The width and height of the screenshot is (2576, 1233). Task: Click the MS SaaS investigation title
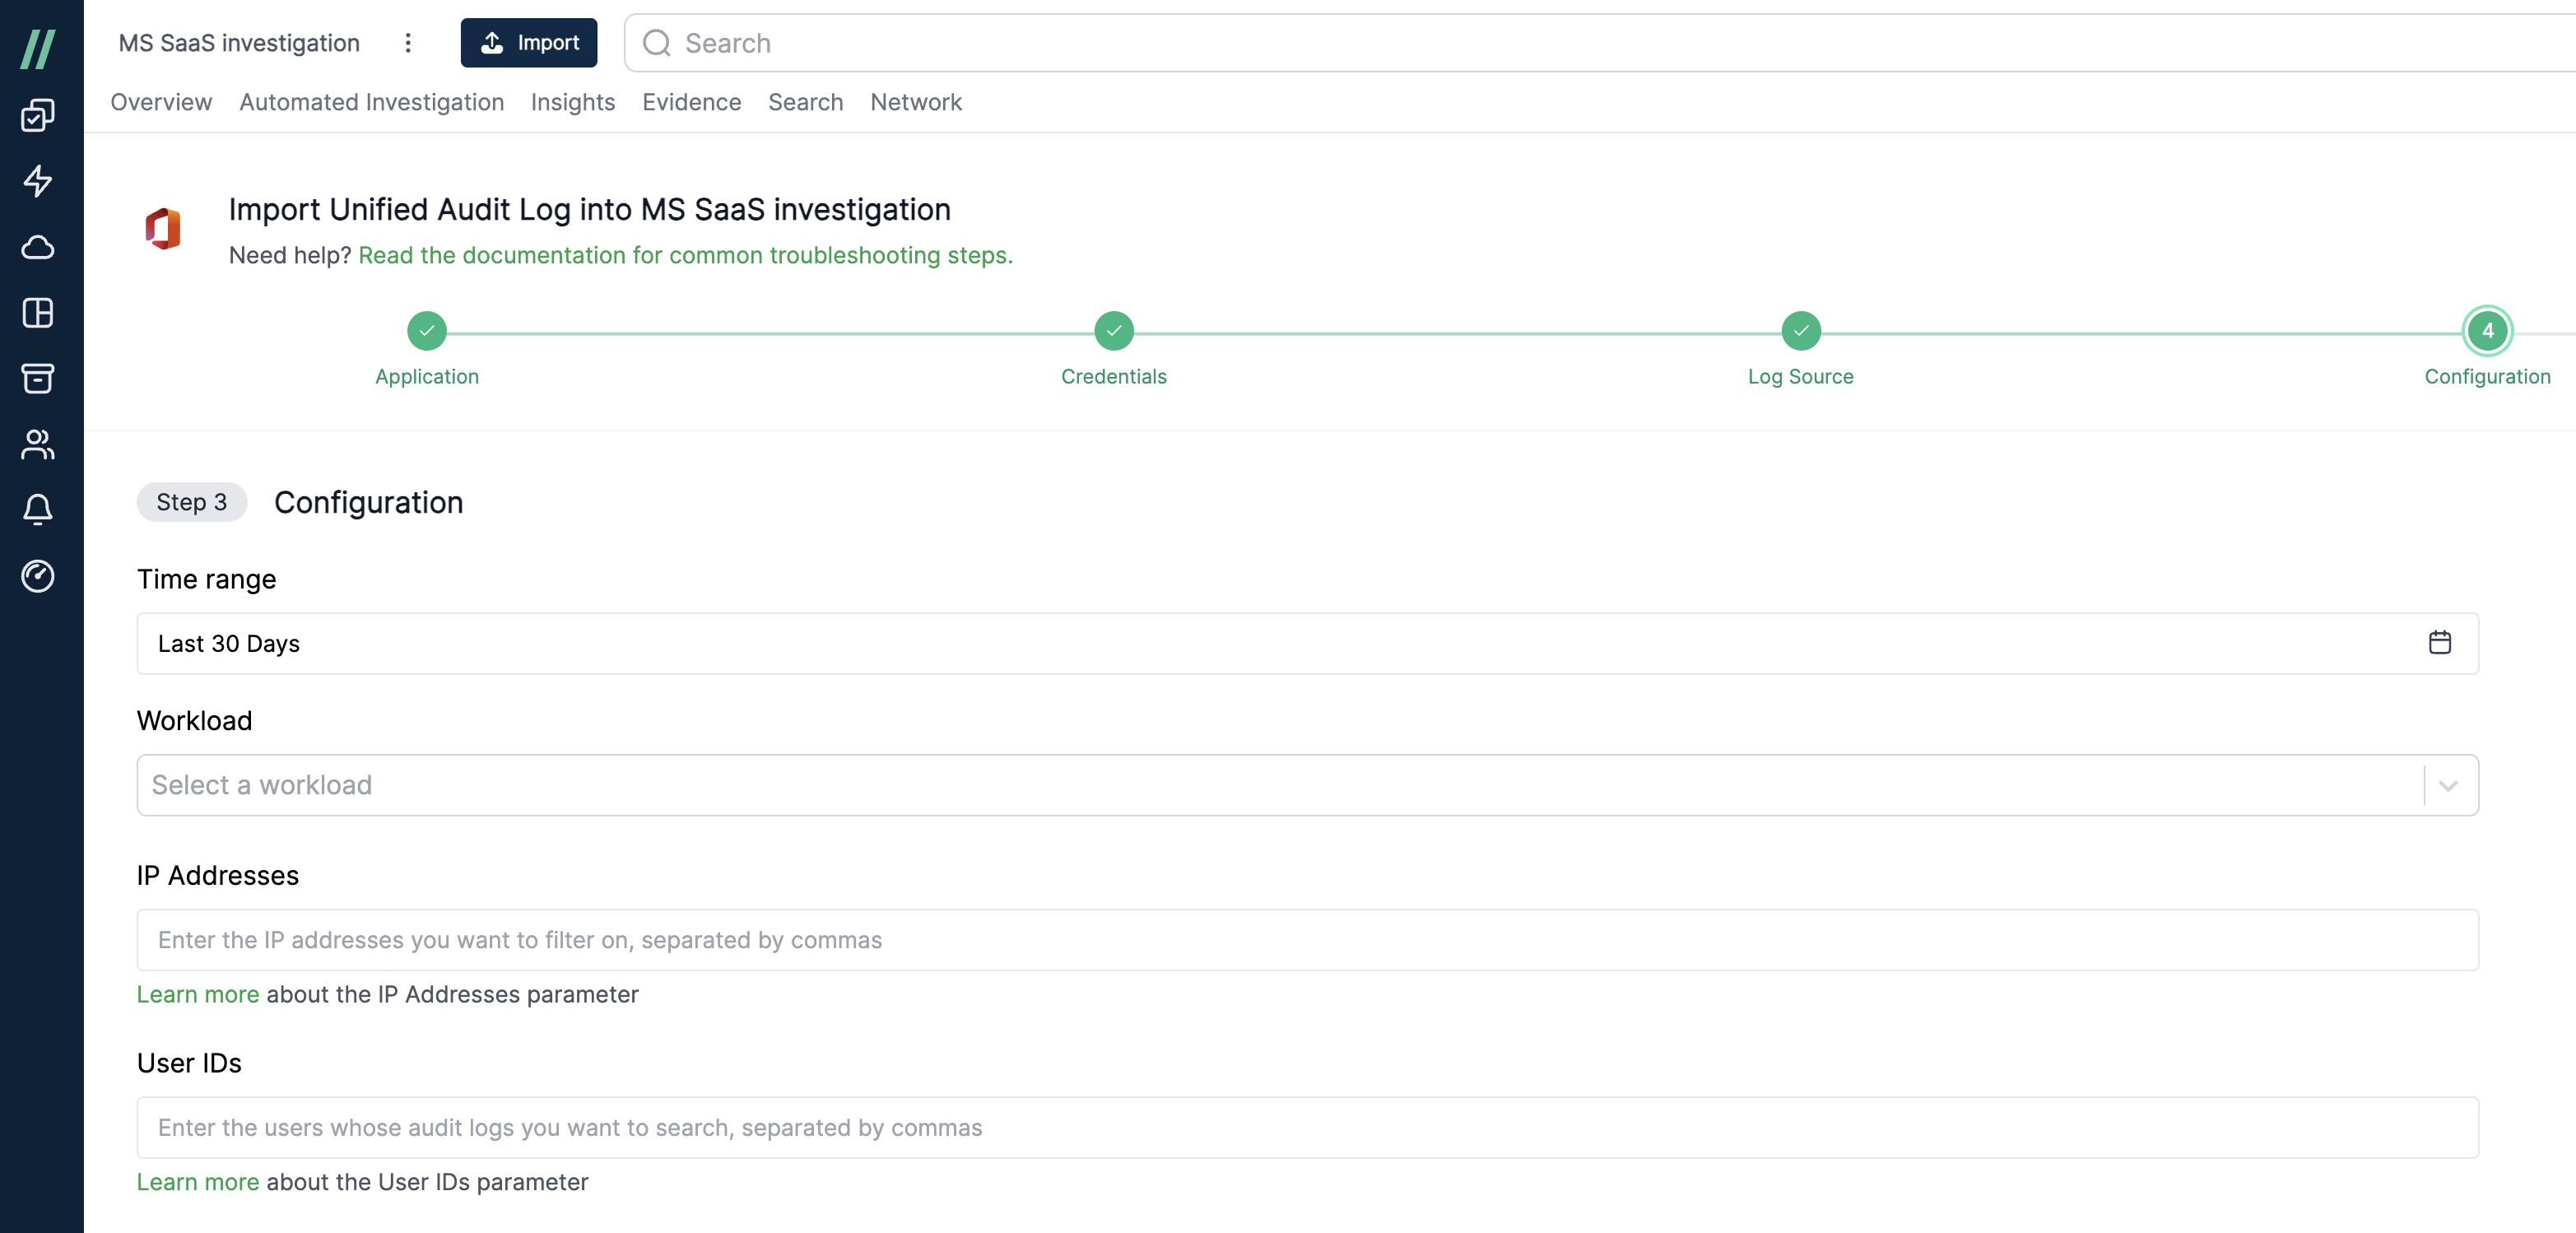coord(239,43)
